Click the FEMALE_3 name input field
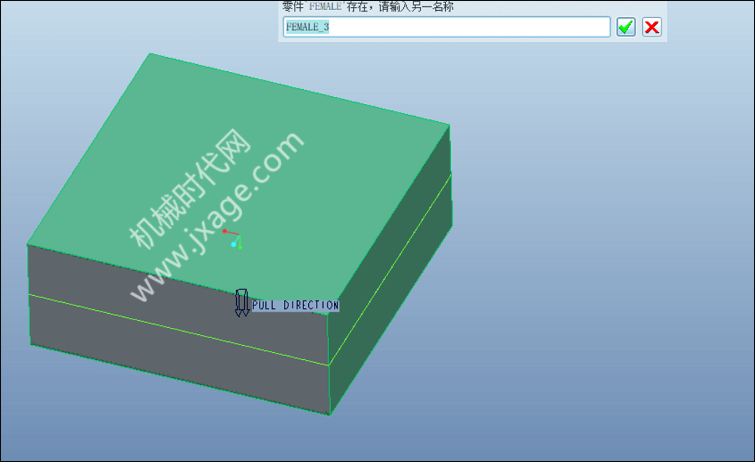Viewport: 755px width, 462px height. (447, 27)
